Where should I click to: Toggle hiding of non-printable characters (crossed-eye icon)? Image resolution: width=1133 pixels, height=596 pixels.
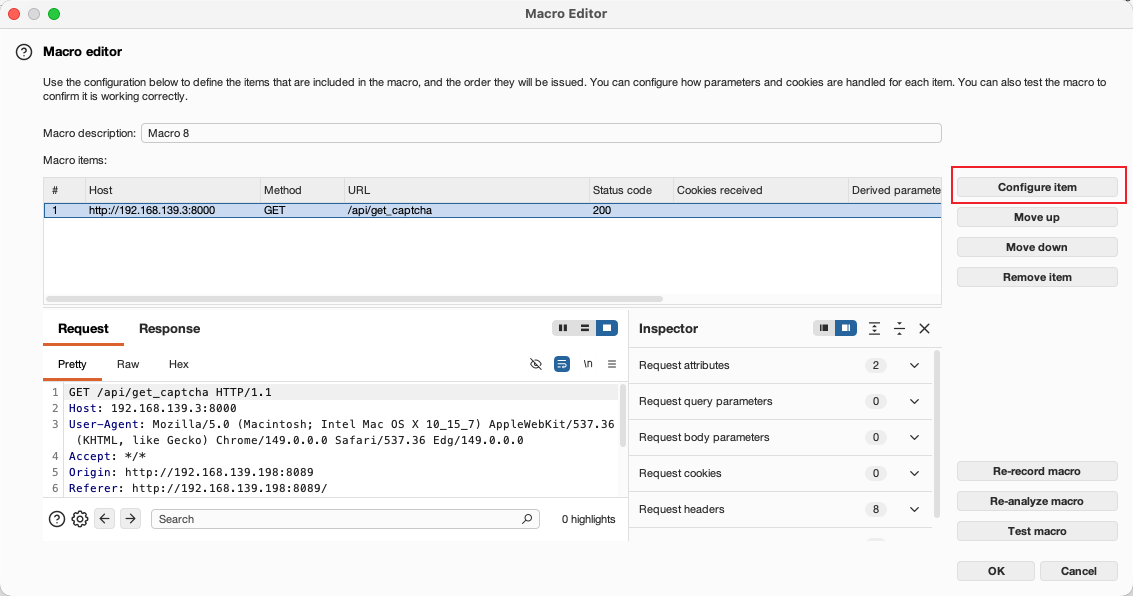coord(535,364)
